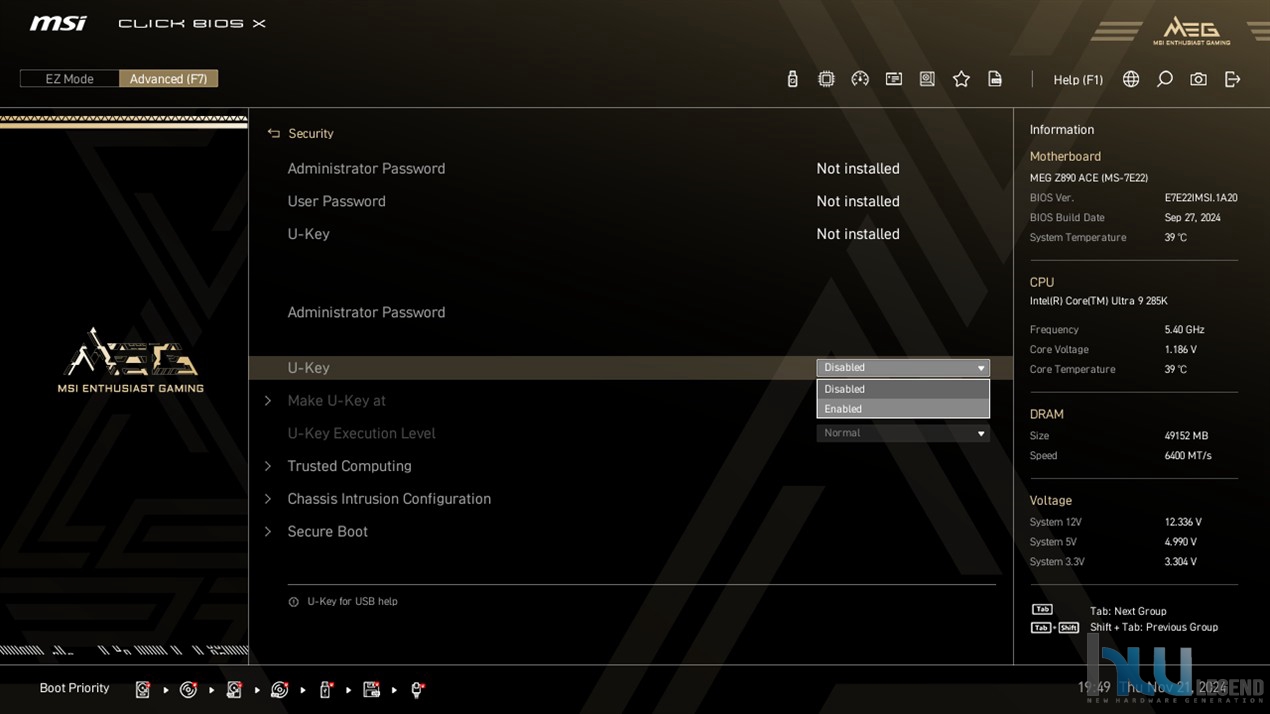Click U-Key Not installed status
The height and width of the screenshot is (714, 1270).
coord(858,234)
